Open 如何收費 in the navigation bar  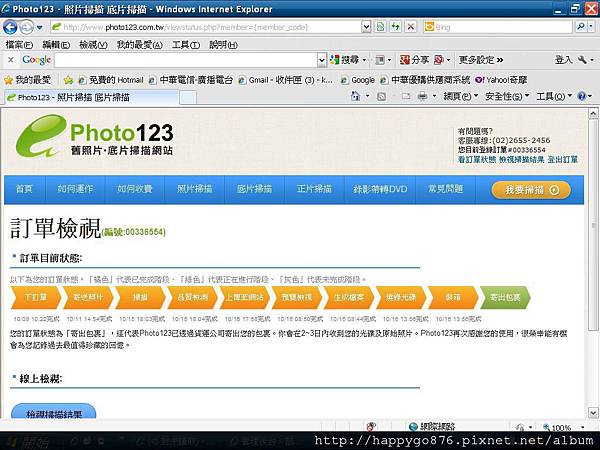click(135, 189)
